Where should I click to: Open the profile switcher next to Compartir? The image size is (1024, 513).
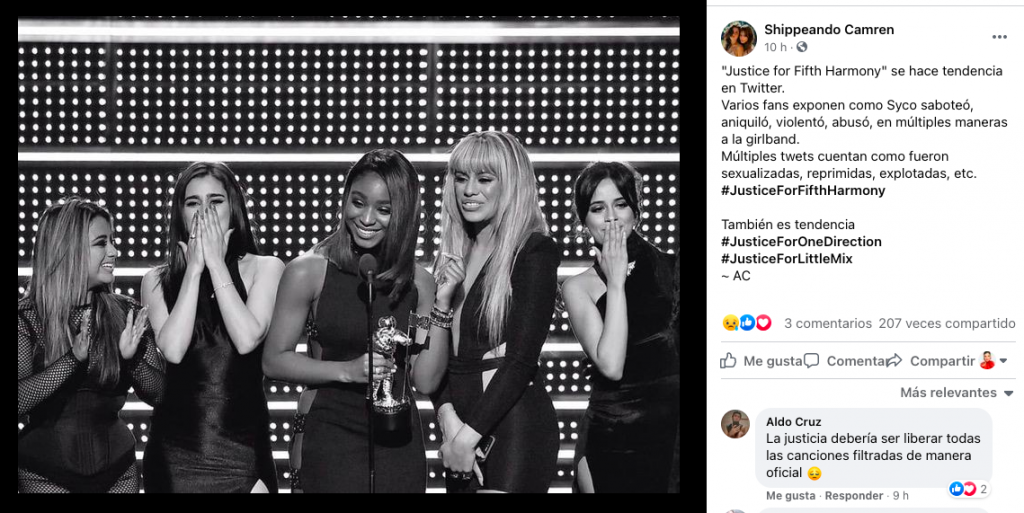[993, 361]
